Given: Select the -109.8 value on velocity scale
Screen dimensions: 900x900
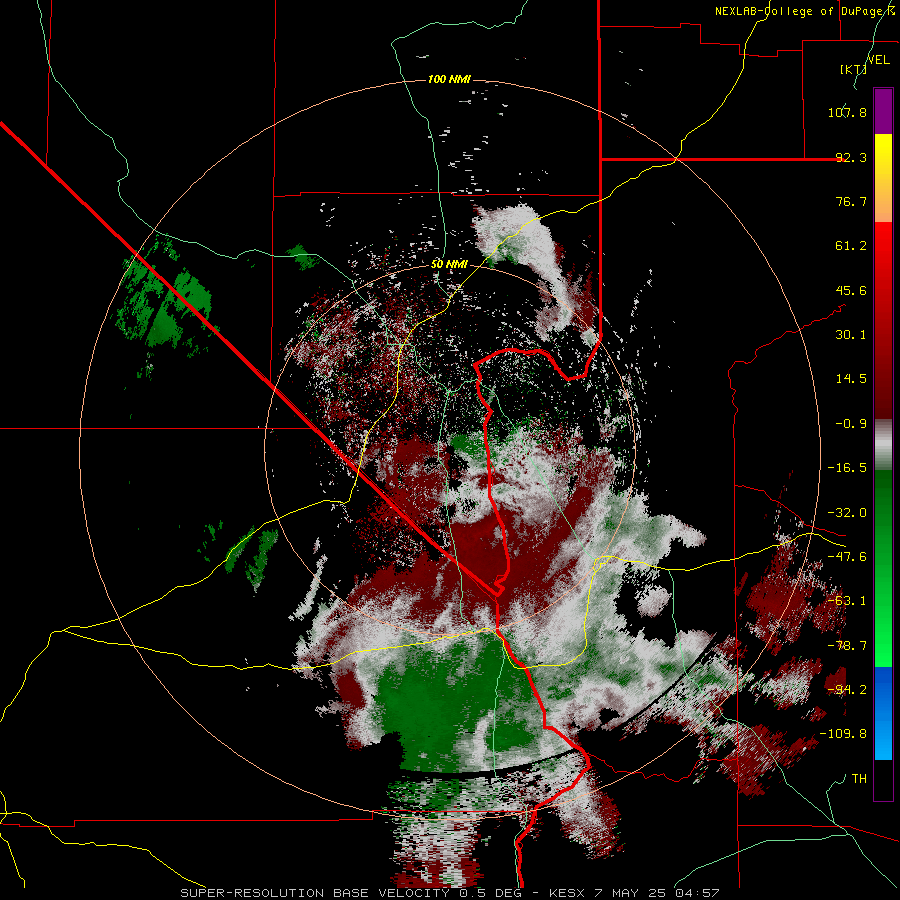Looking at the screenshot, I should point(844,734).
